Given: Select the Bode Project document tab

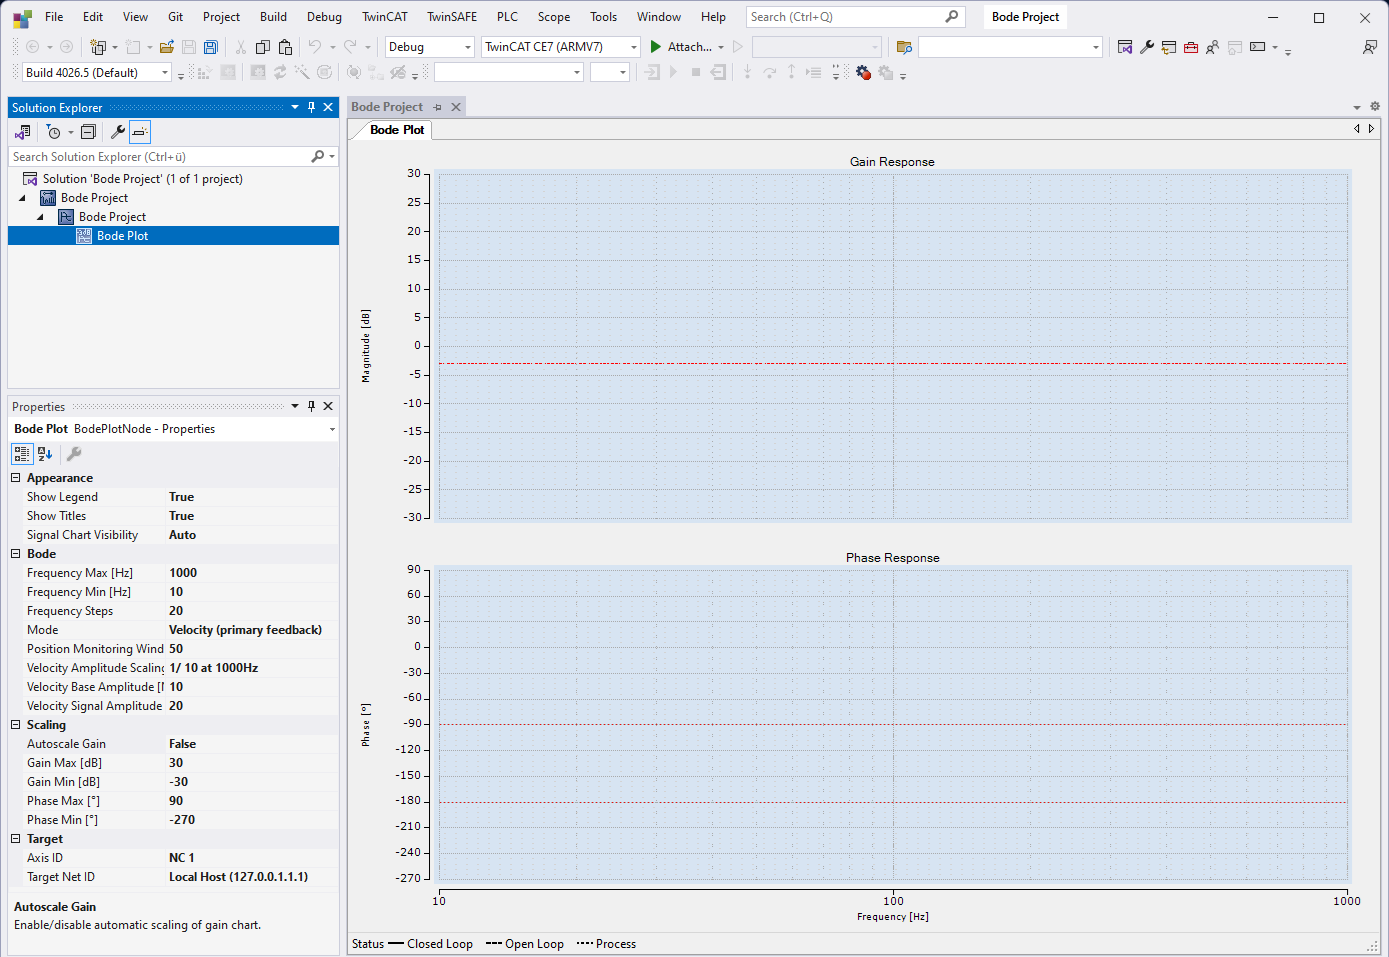Looking at the screenshot, I should click(x=387, y=107).
